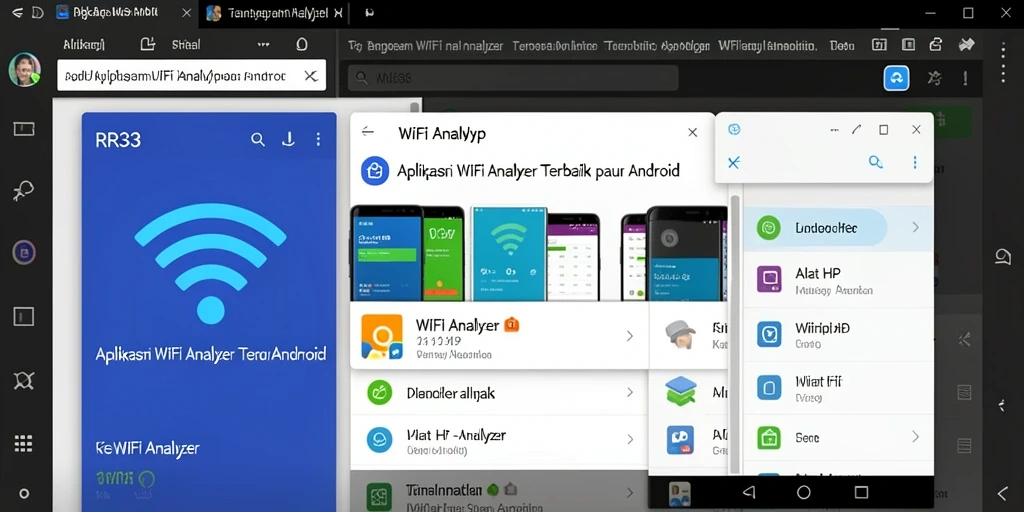Click into the WiFi Analyzer search field with X
This screenshot has height=512, width=1024.
(x=191, y=76)
